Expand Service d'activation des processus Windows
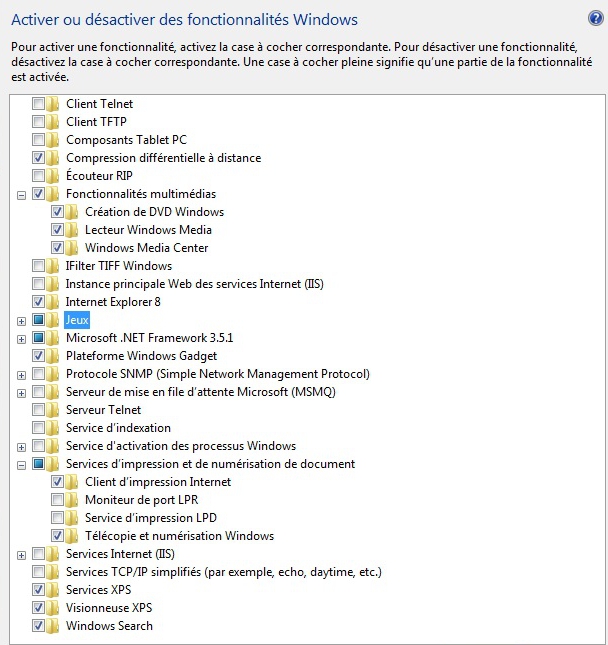Screen dimensions: 608x645 [x=21, y=448]
